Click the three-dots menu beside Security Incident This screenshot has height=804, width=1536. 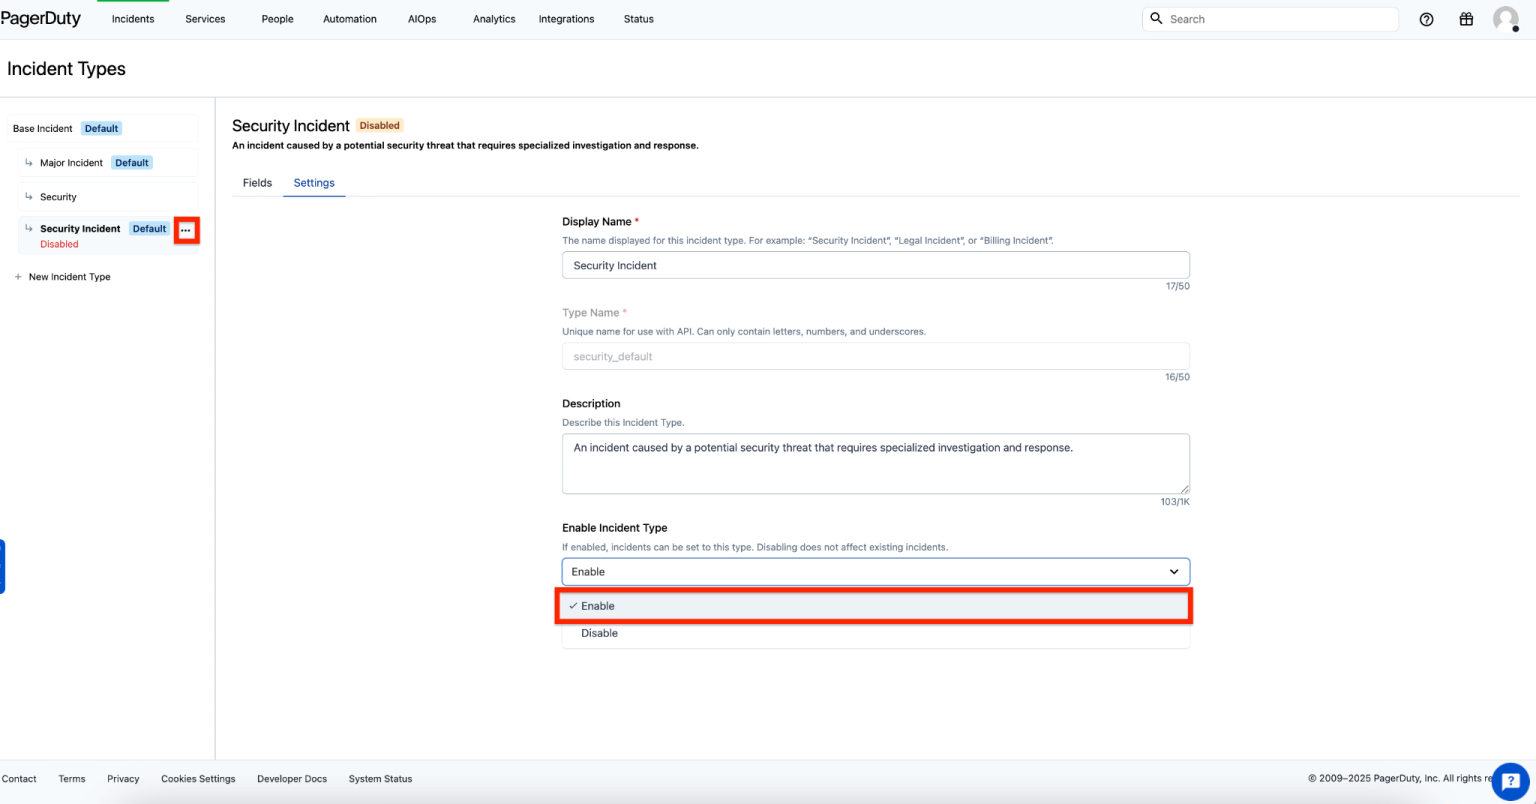(186, 230)
